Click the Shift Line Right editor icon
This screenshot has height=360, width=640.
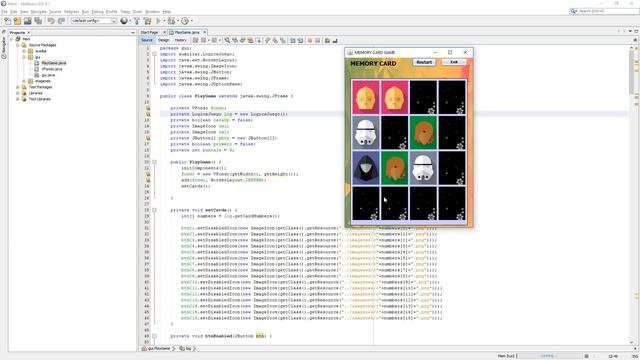point(300,40)
